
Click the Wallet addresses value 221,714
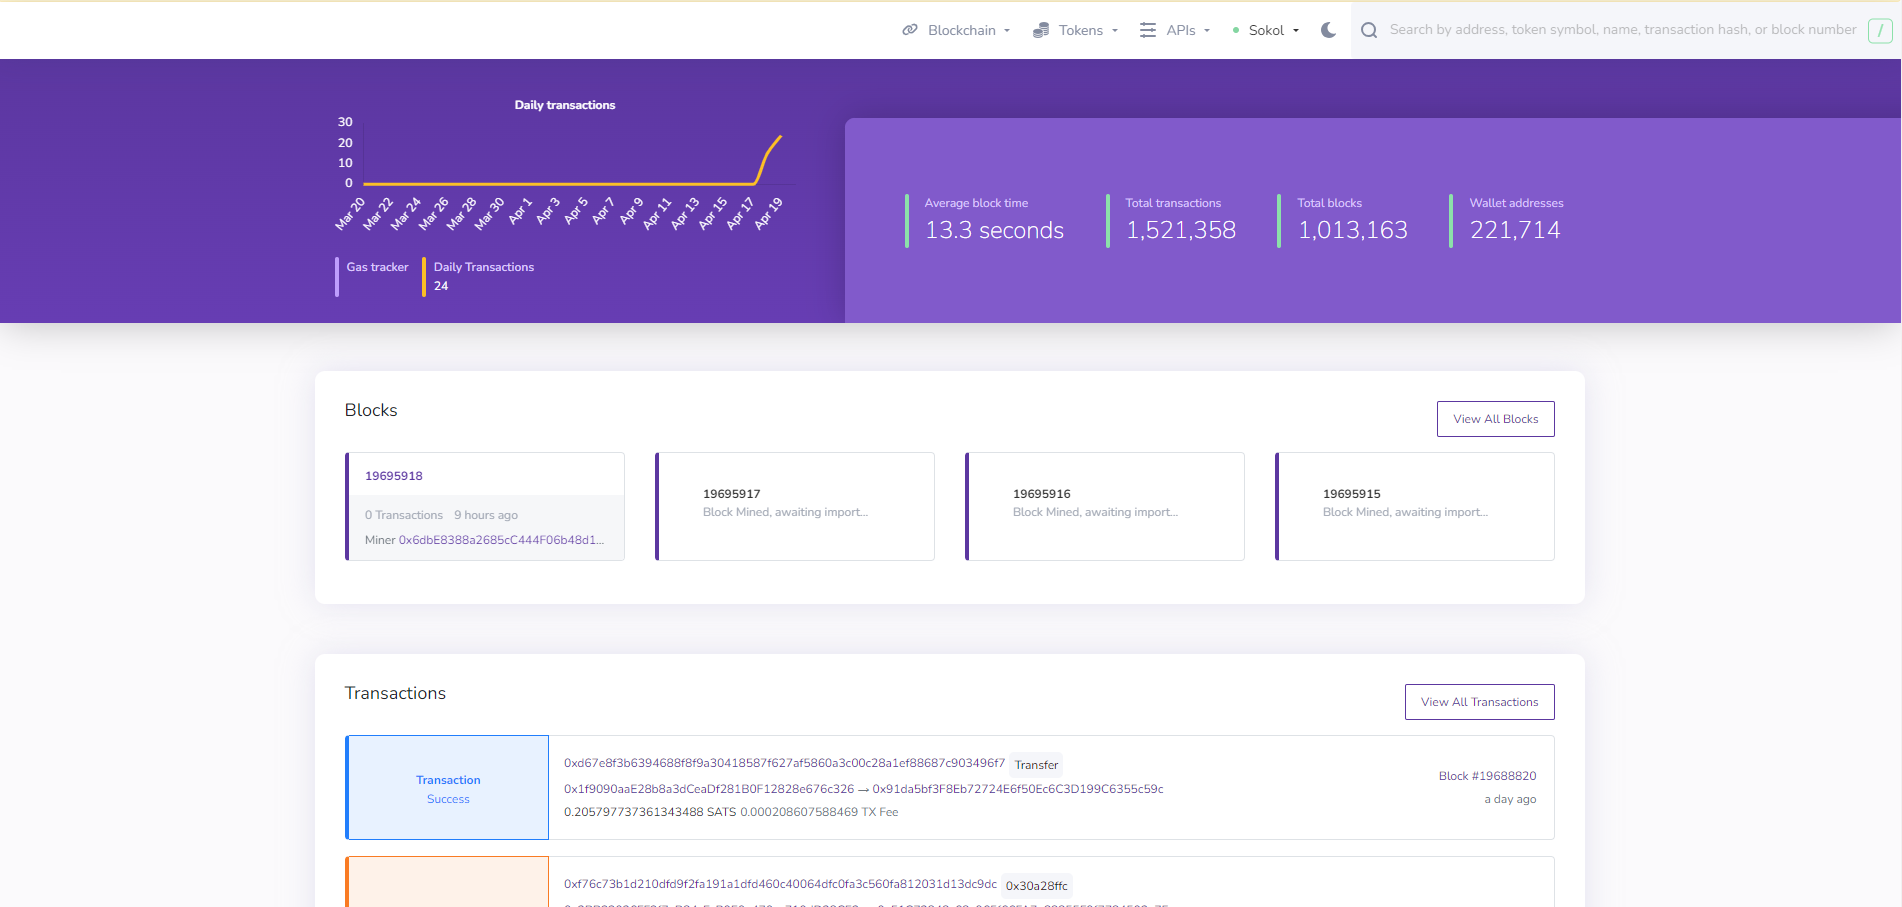point(1515,230)
